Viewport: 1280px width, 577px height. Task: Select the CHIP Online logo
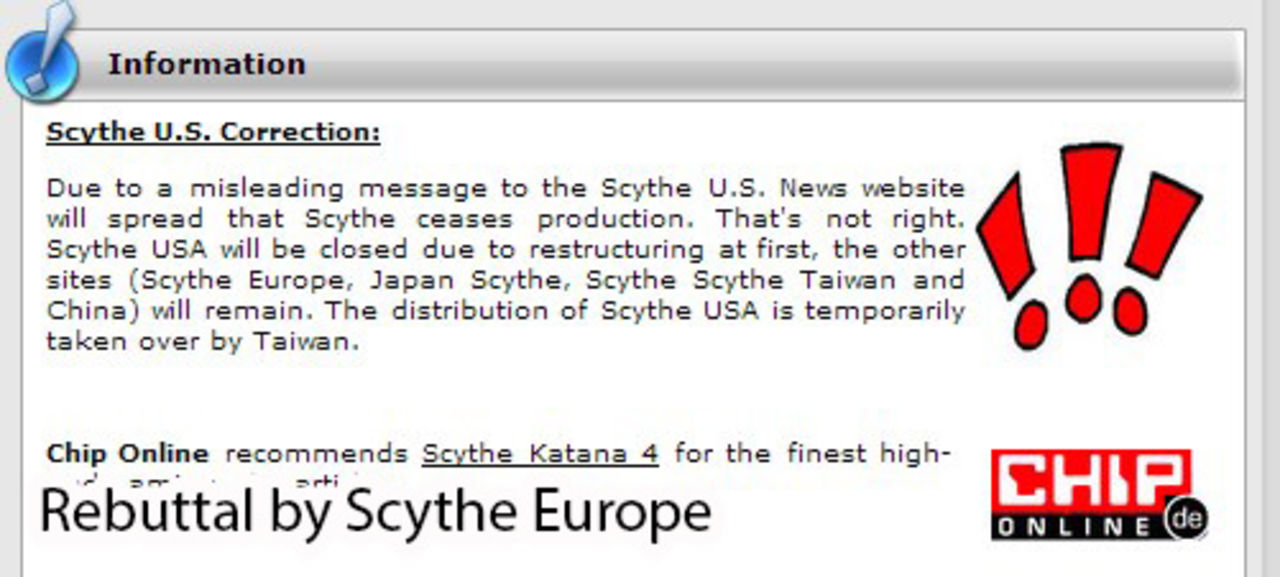pyautogui.click(x=1092, y=490)
